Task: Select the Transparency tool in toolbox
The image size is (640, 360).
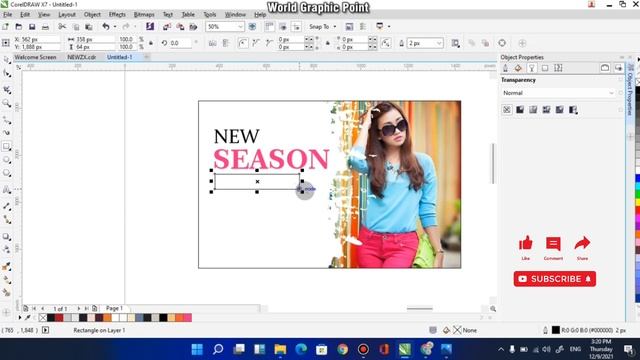Action: pyautogui.click(x=7, y=249)
